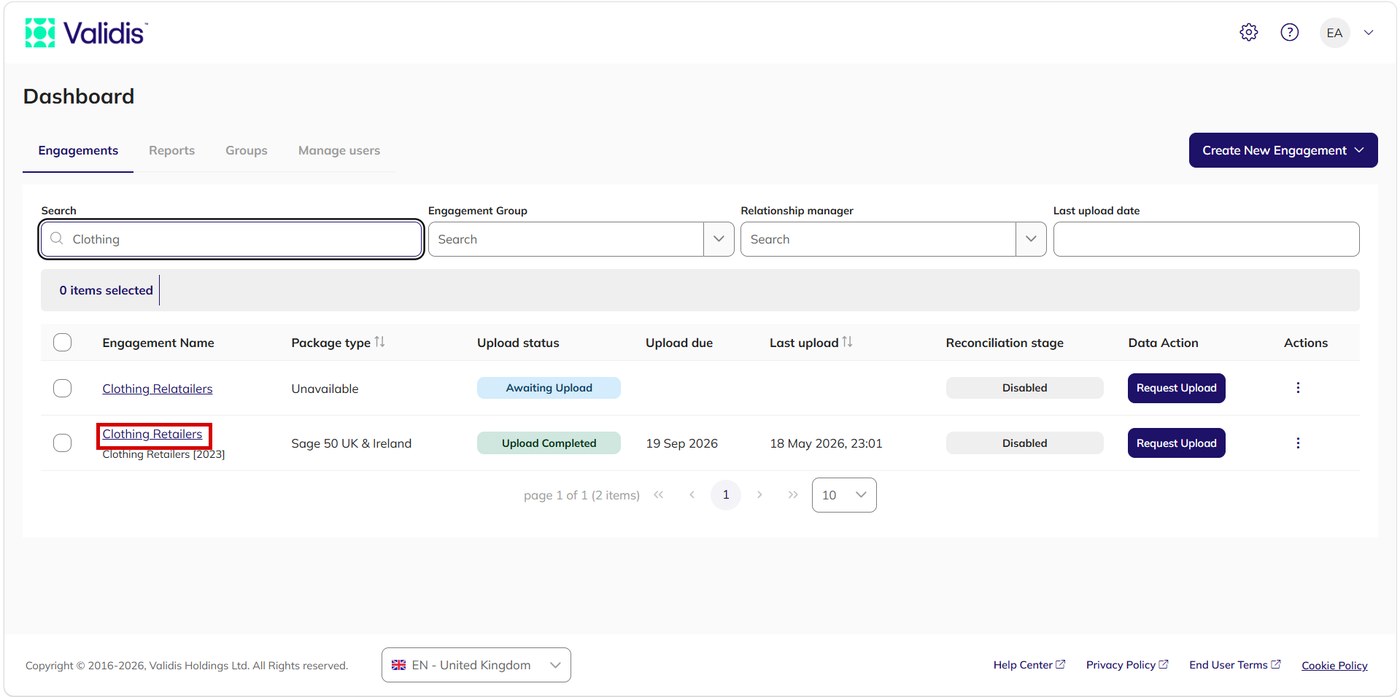Select all engagements with header checkbox

click(62, 342)
